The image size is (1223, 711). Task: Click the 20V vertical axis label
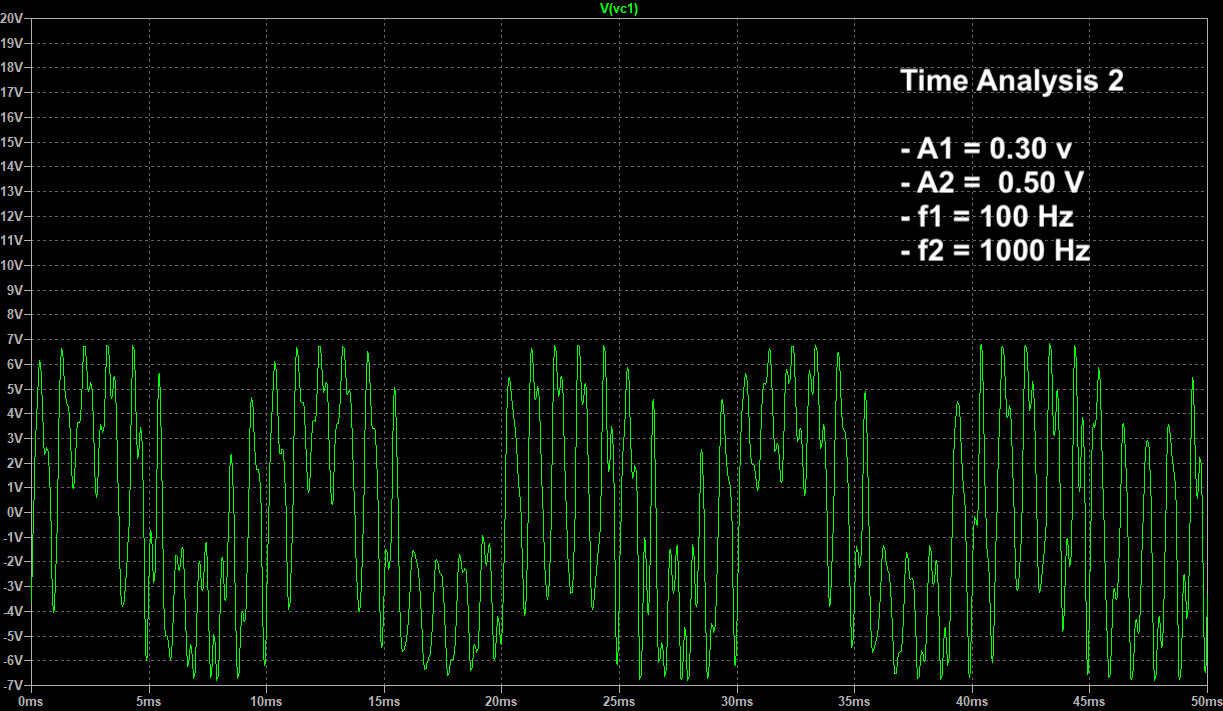pyautogui.click(x=12, y=19)
